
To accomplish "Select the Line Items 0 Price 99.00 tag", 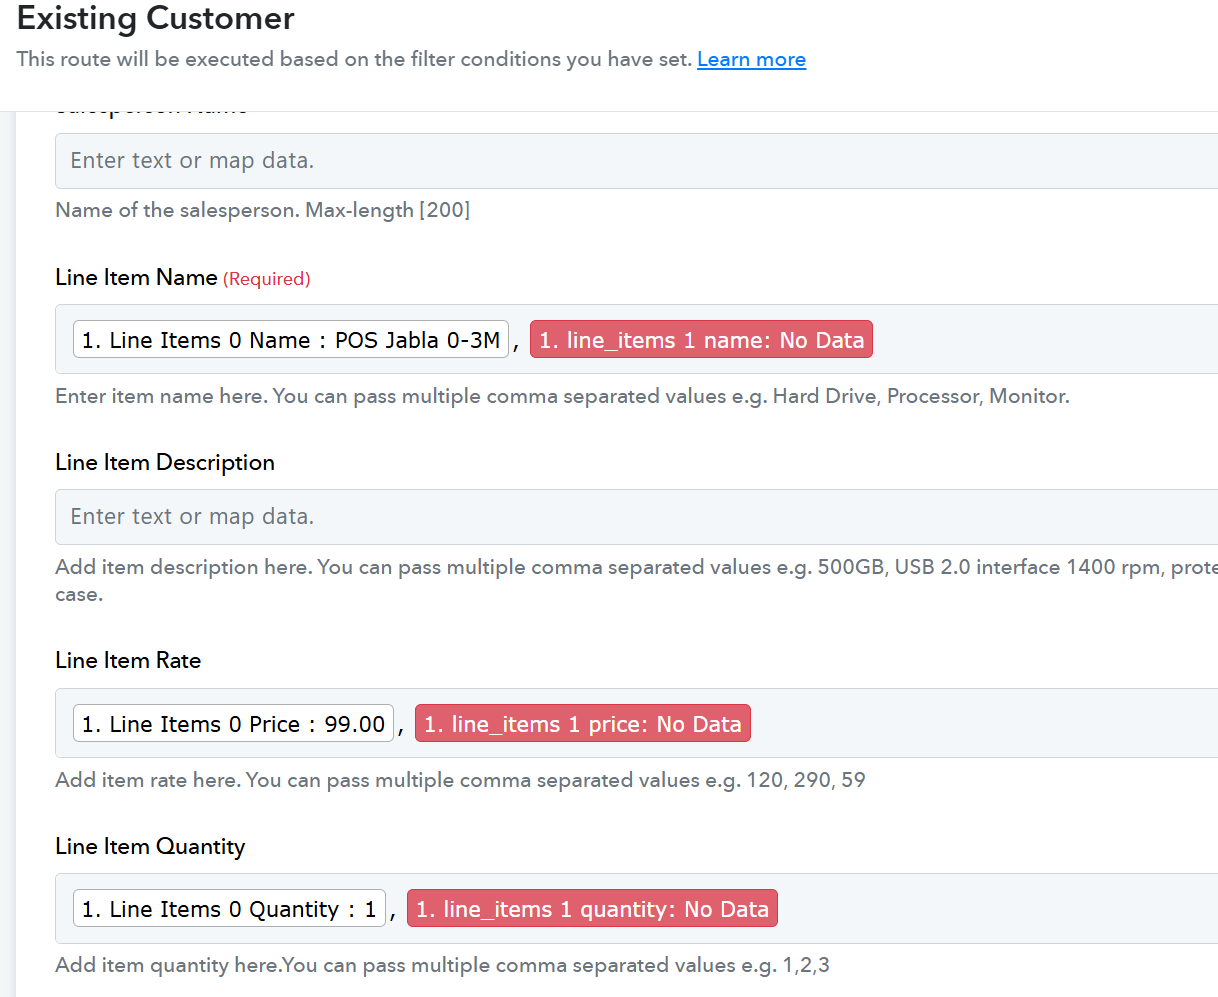I will click(233, 724).
